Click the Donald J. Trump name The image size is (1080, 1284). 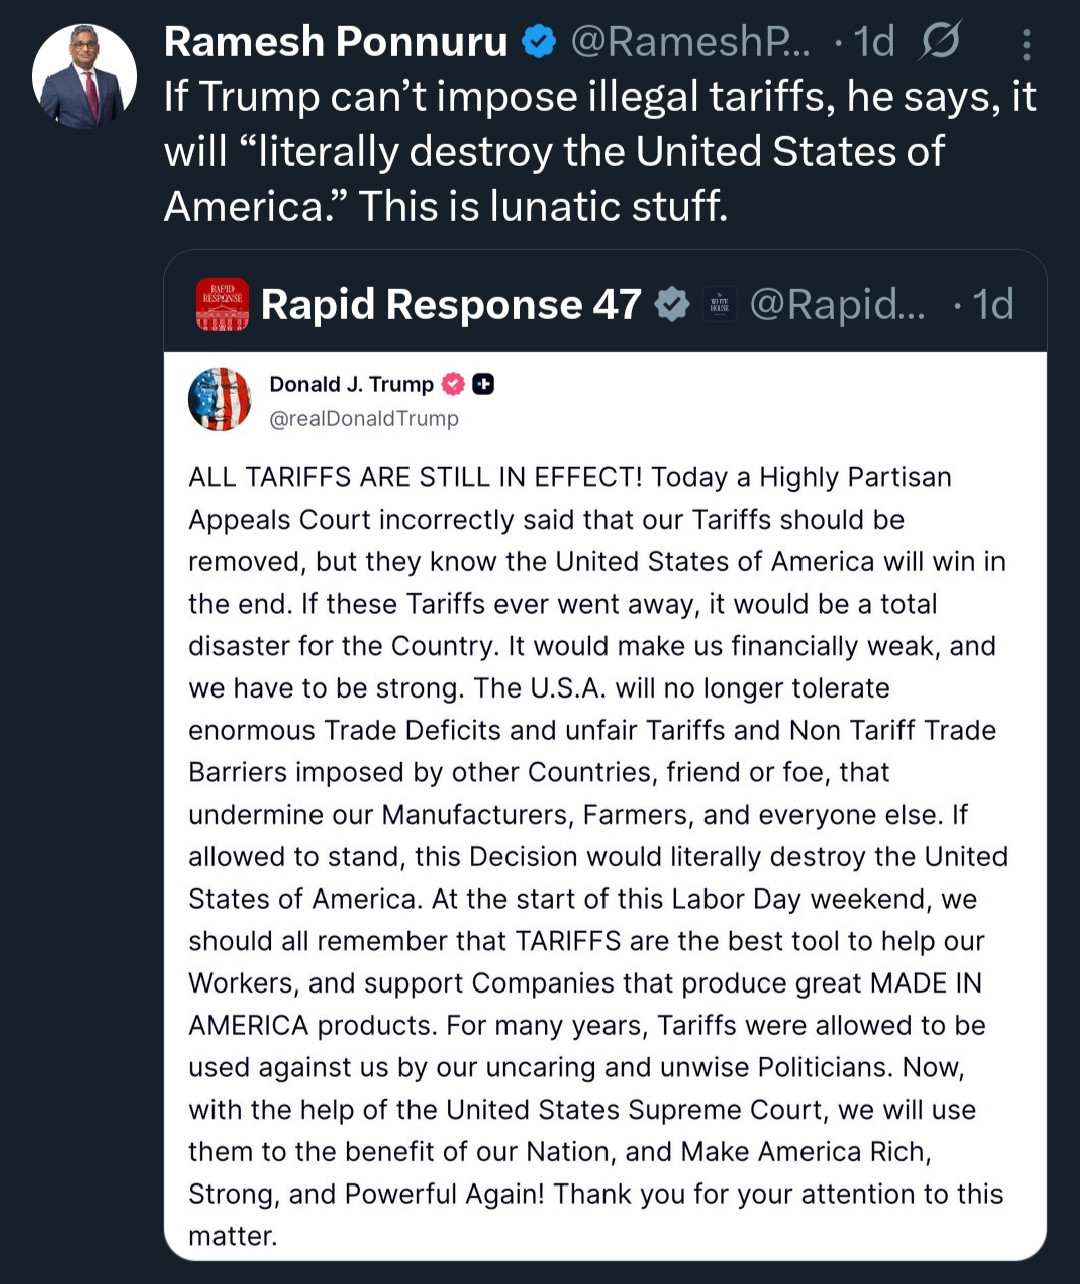(351, 385)
